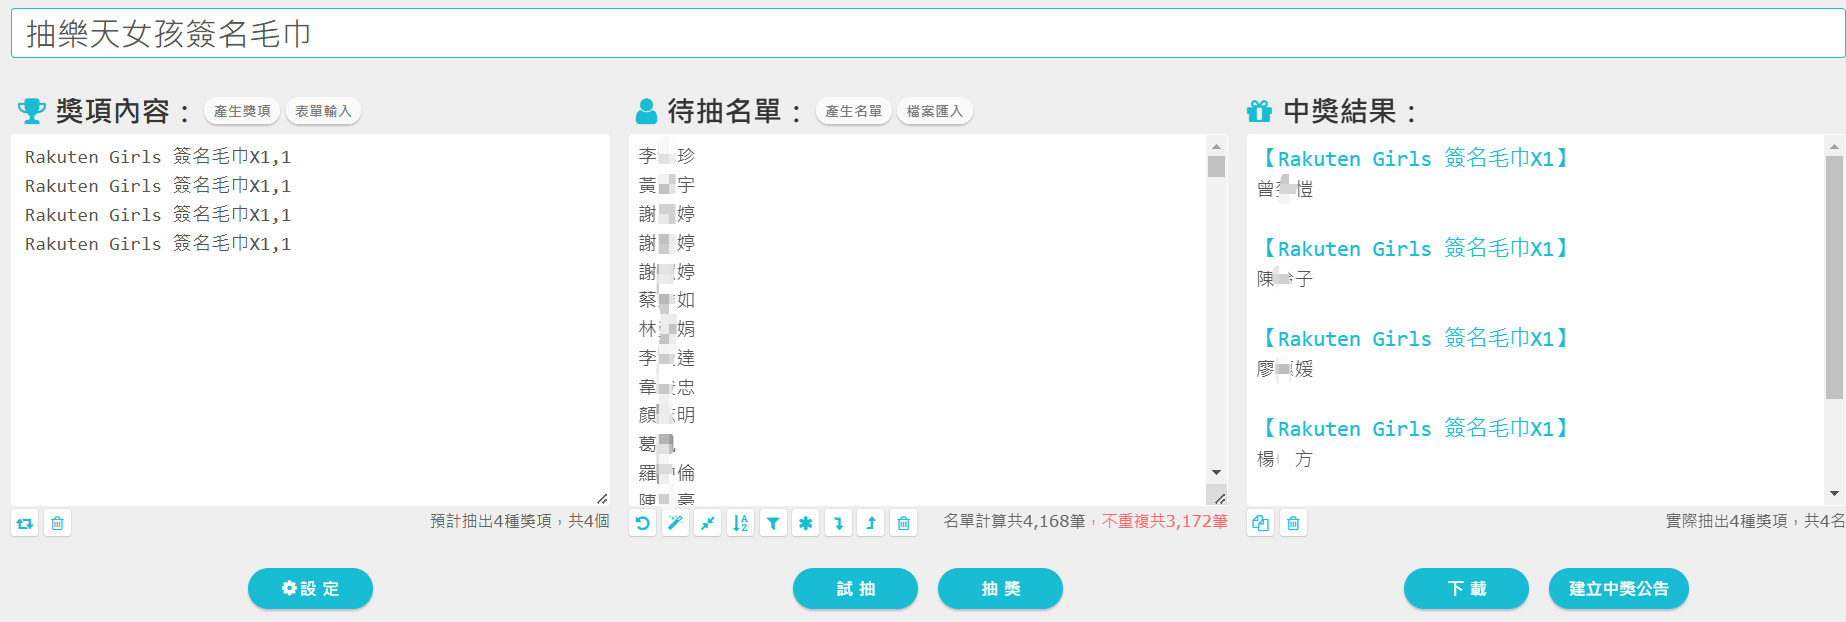The width and height of the screenshot is (1846, 622).
Task: Click the 表單輸入 button
Action: point(323,111)
